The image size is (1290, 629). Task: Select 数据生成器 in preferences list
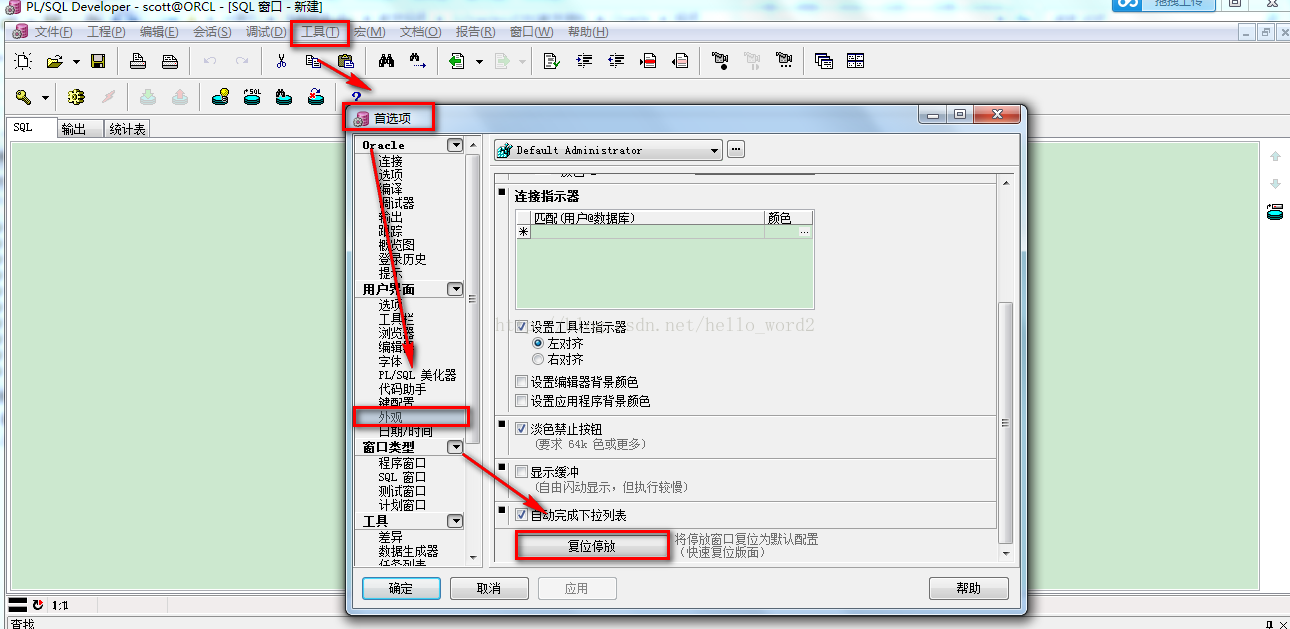[408, 551]
